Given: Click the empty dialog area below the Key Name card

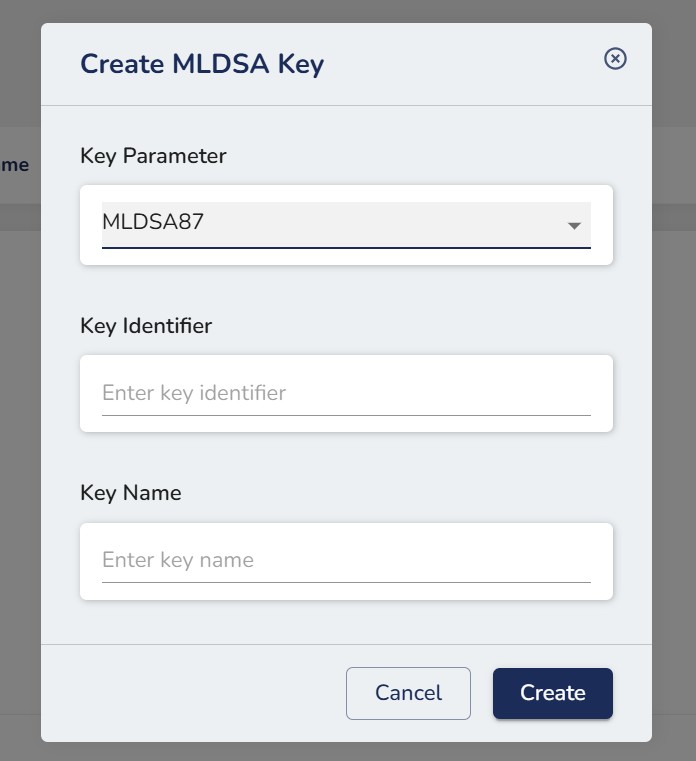Looking at the screenshot, I should pyautogui.click(x=346, y=622).
